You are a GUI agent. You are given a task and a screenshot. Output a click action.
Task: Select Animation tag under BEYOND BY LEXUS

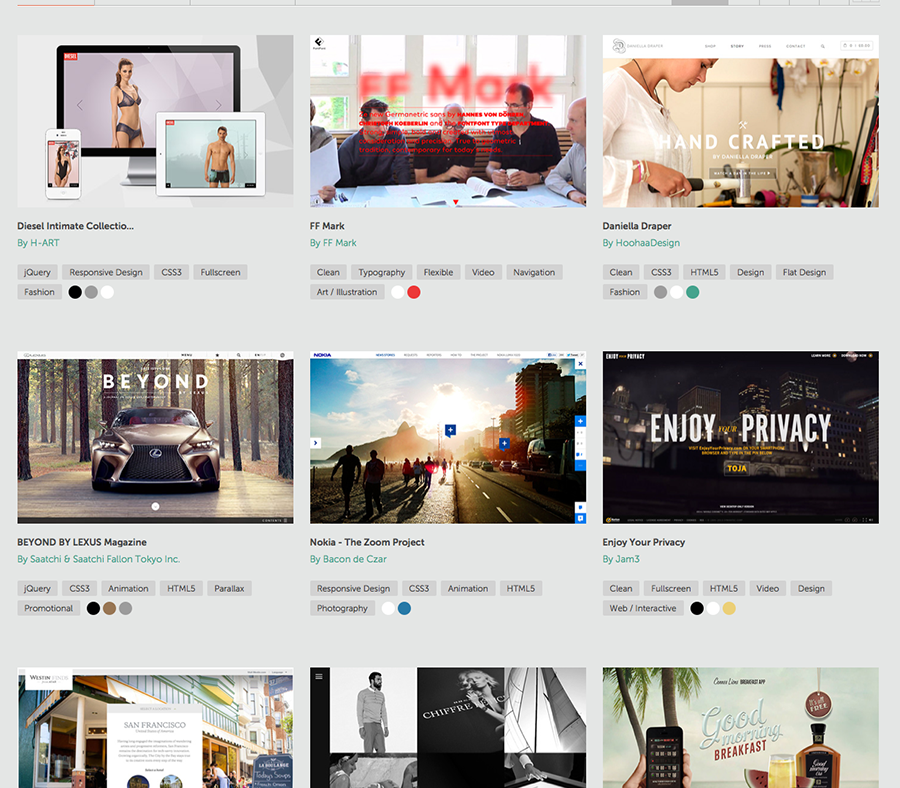click(x=129, y=588)
